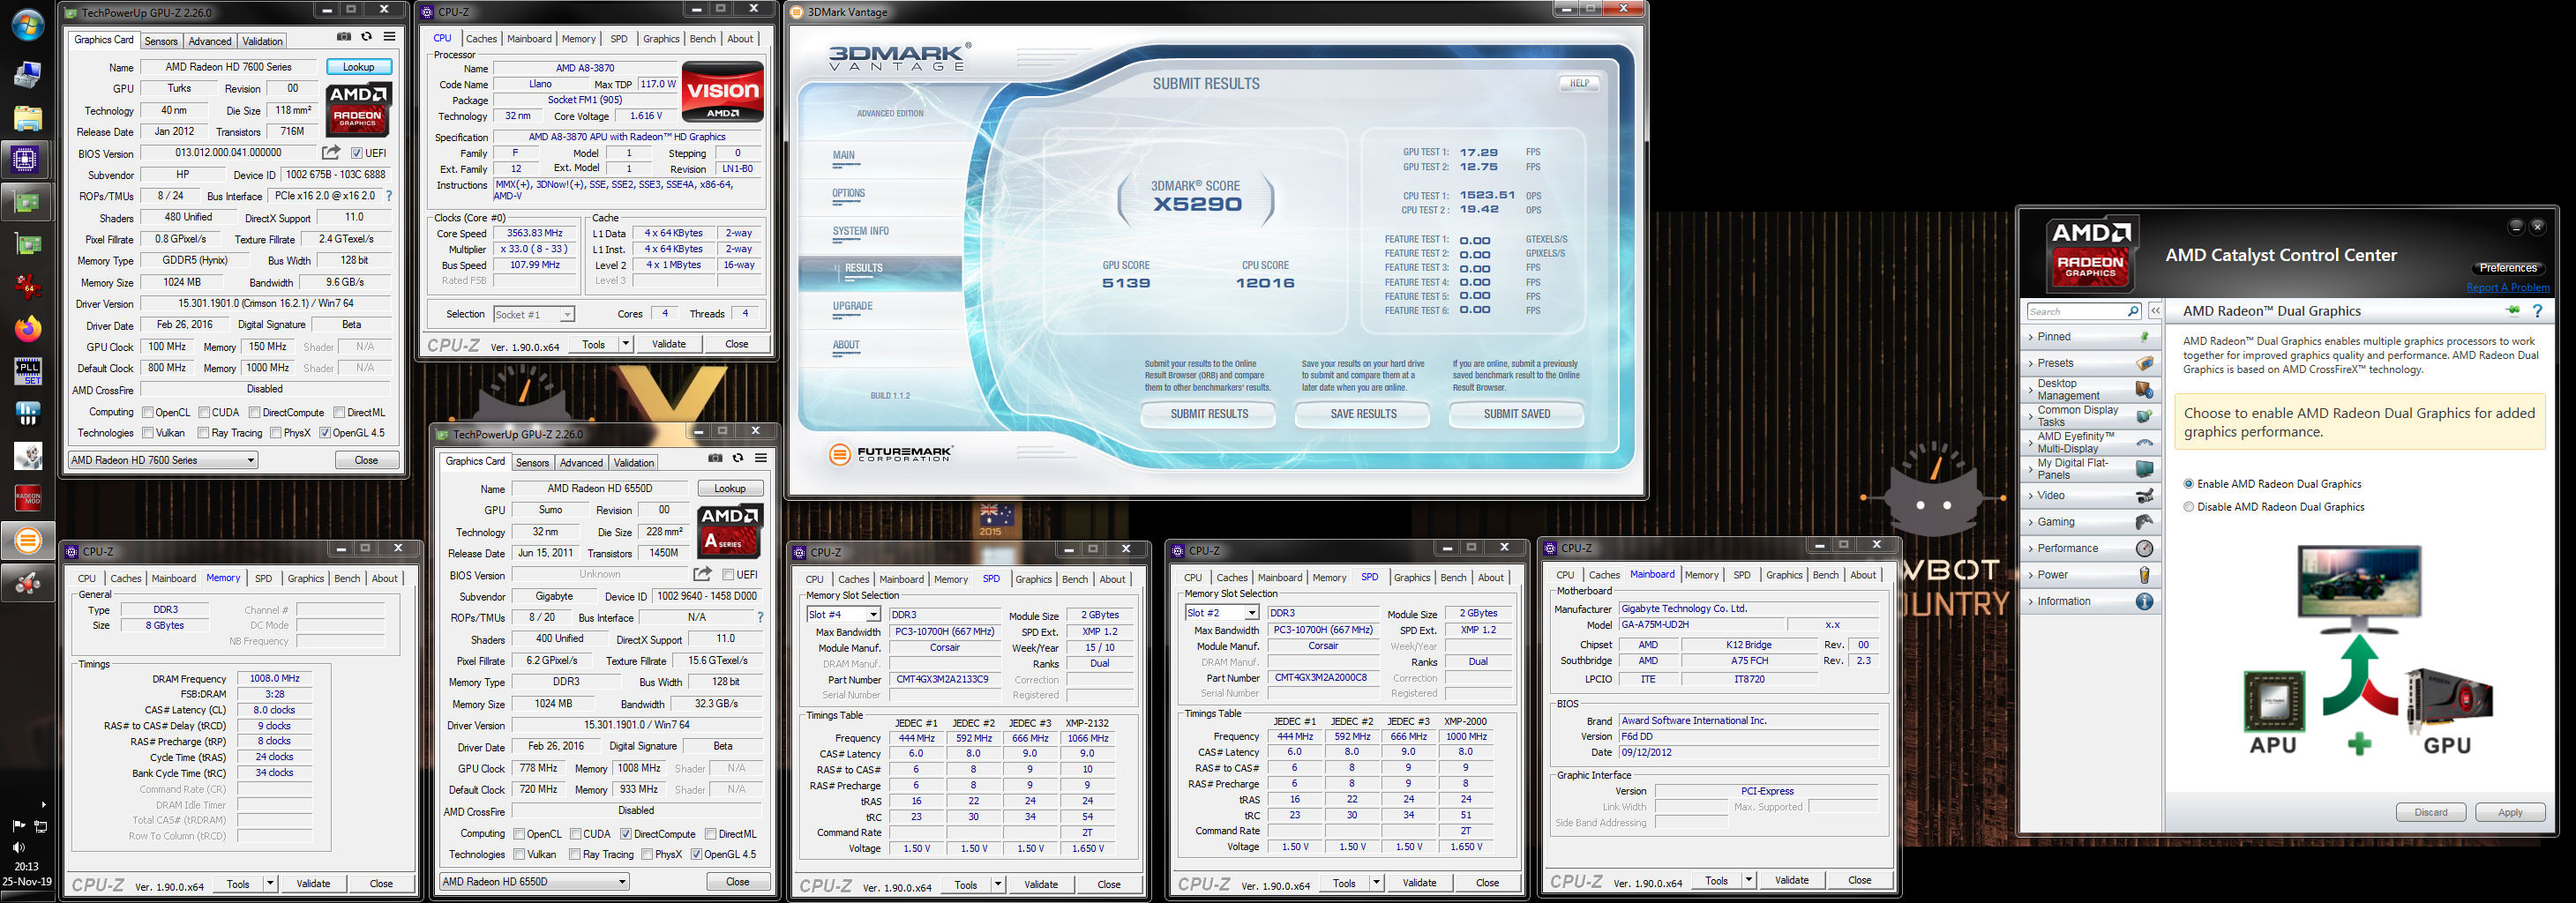This screenshot has height=903, width=2576.
Task: Collapse Catalyst sidebar with double-arrow button
Action: coord(2155,311)
